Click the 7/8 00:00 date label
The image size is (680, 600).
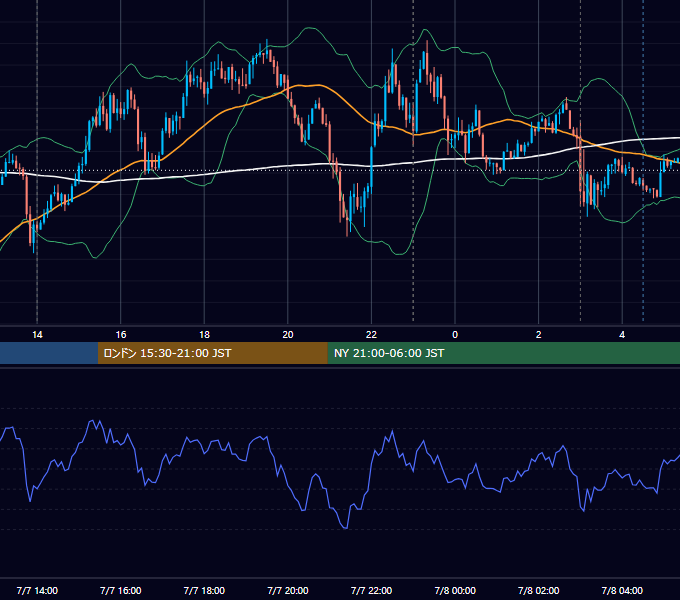tap(455, 591)
